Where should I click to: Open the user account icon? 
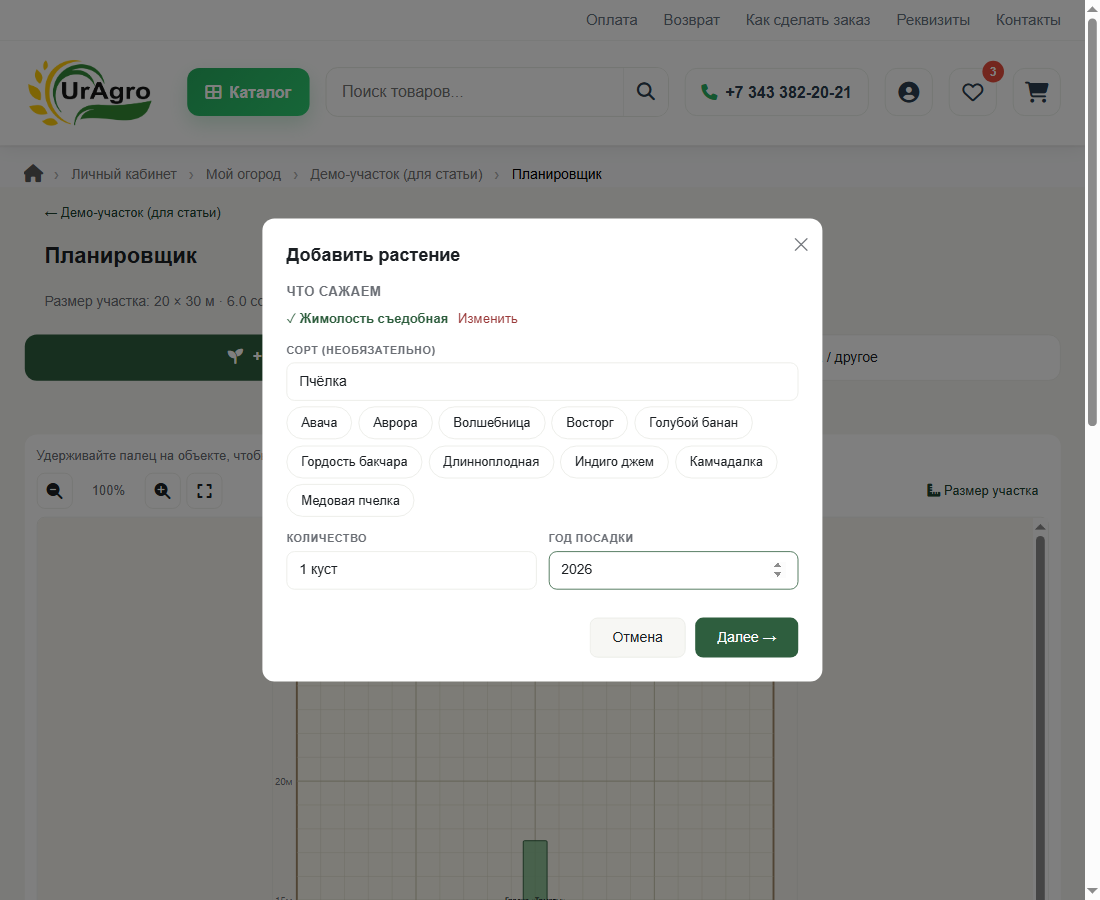(908, 92)
